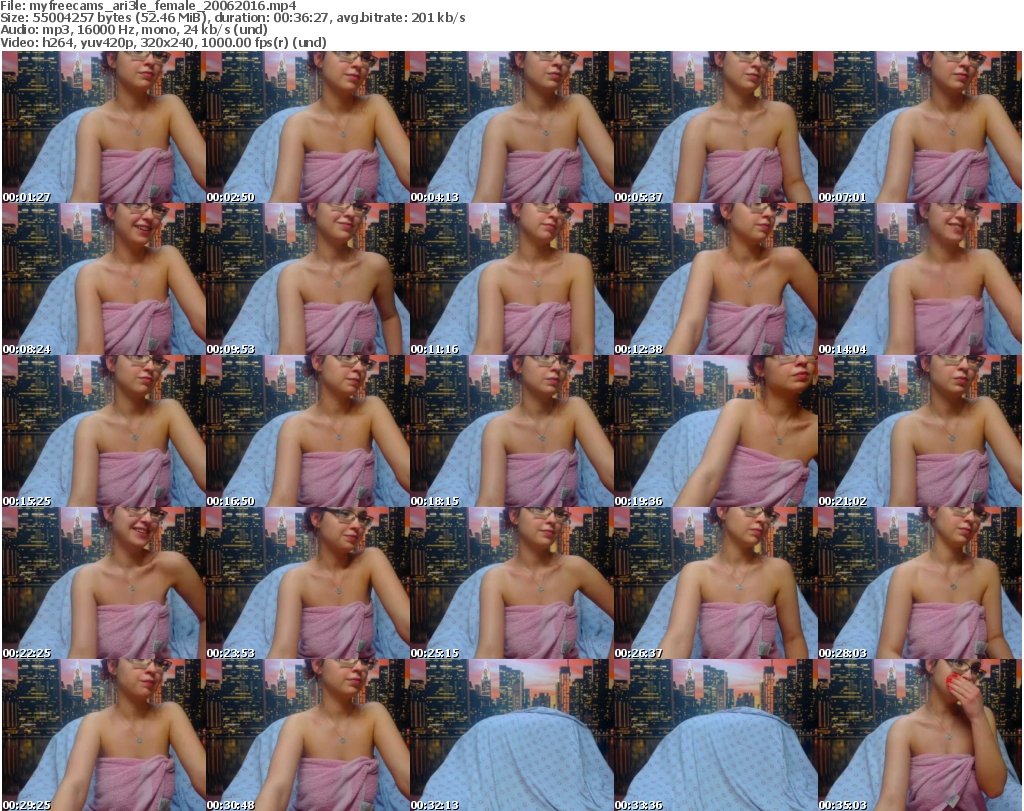Select the thumbnail timestamped 00:23:53

(x=308, y=583)
